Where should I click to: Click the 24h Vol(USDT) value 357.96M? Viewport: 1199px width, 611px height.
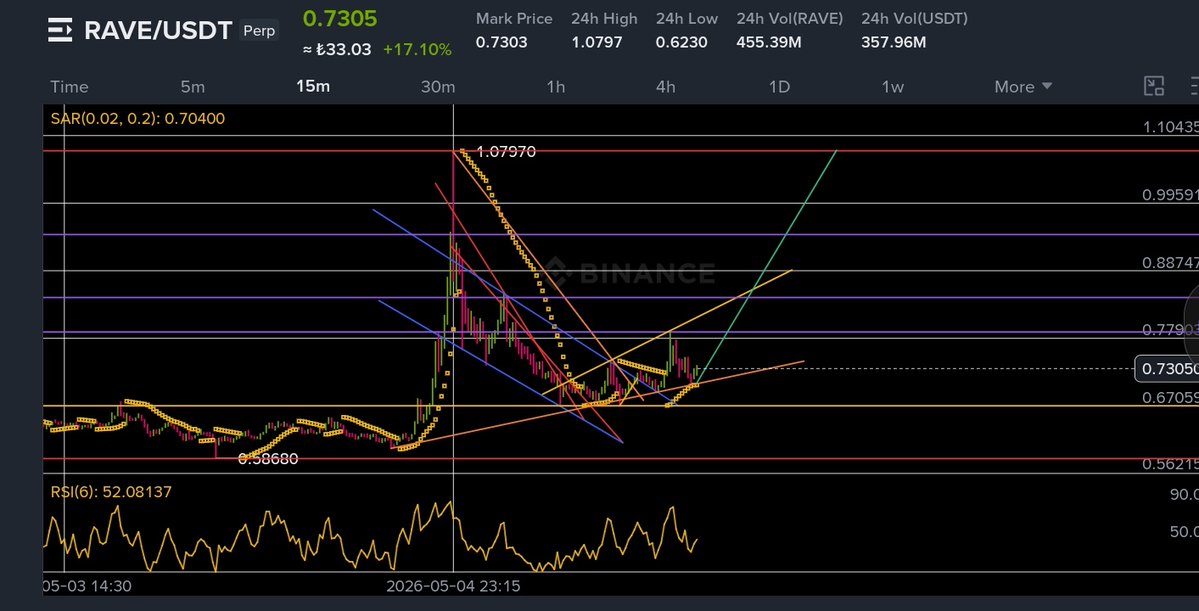pyautogui.click(x=894, y=42)
